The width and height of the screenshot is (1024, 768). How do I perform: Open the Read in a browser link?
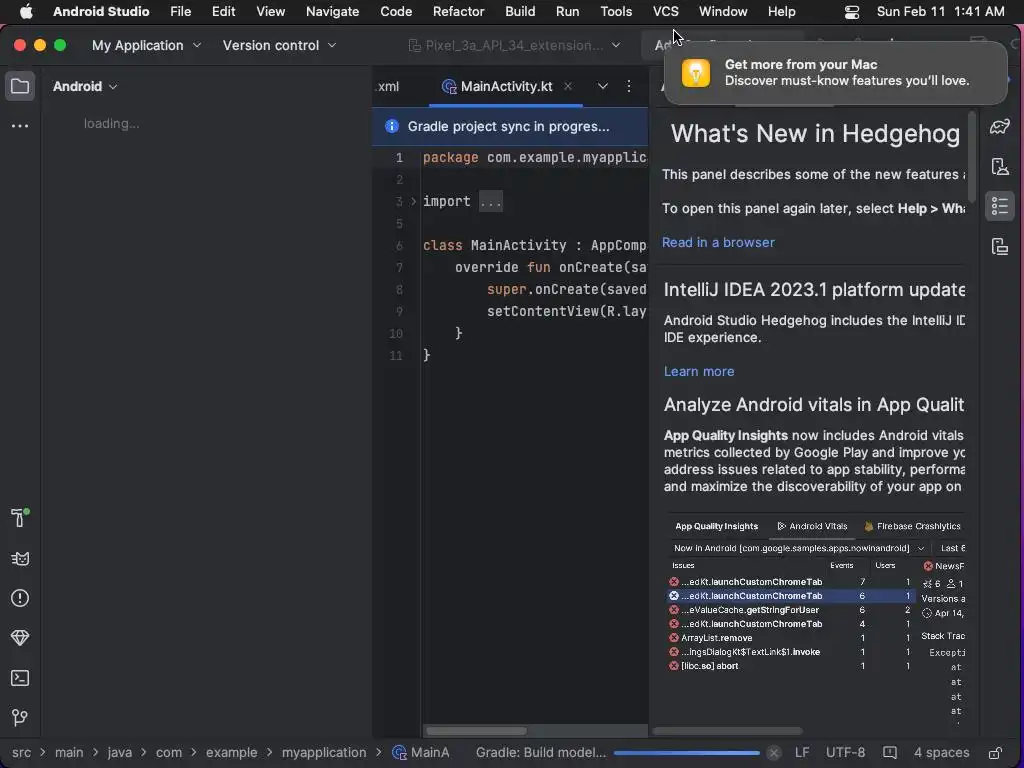click(718, 242)
